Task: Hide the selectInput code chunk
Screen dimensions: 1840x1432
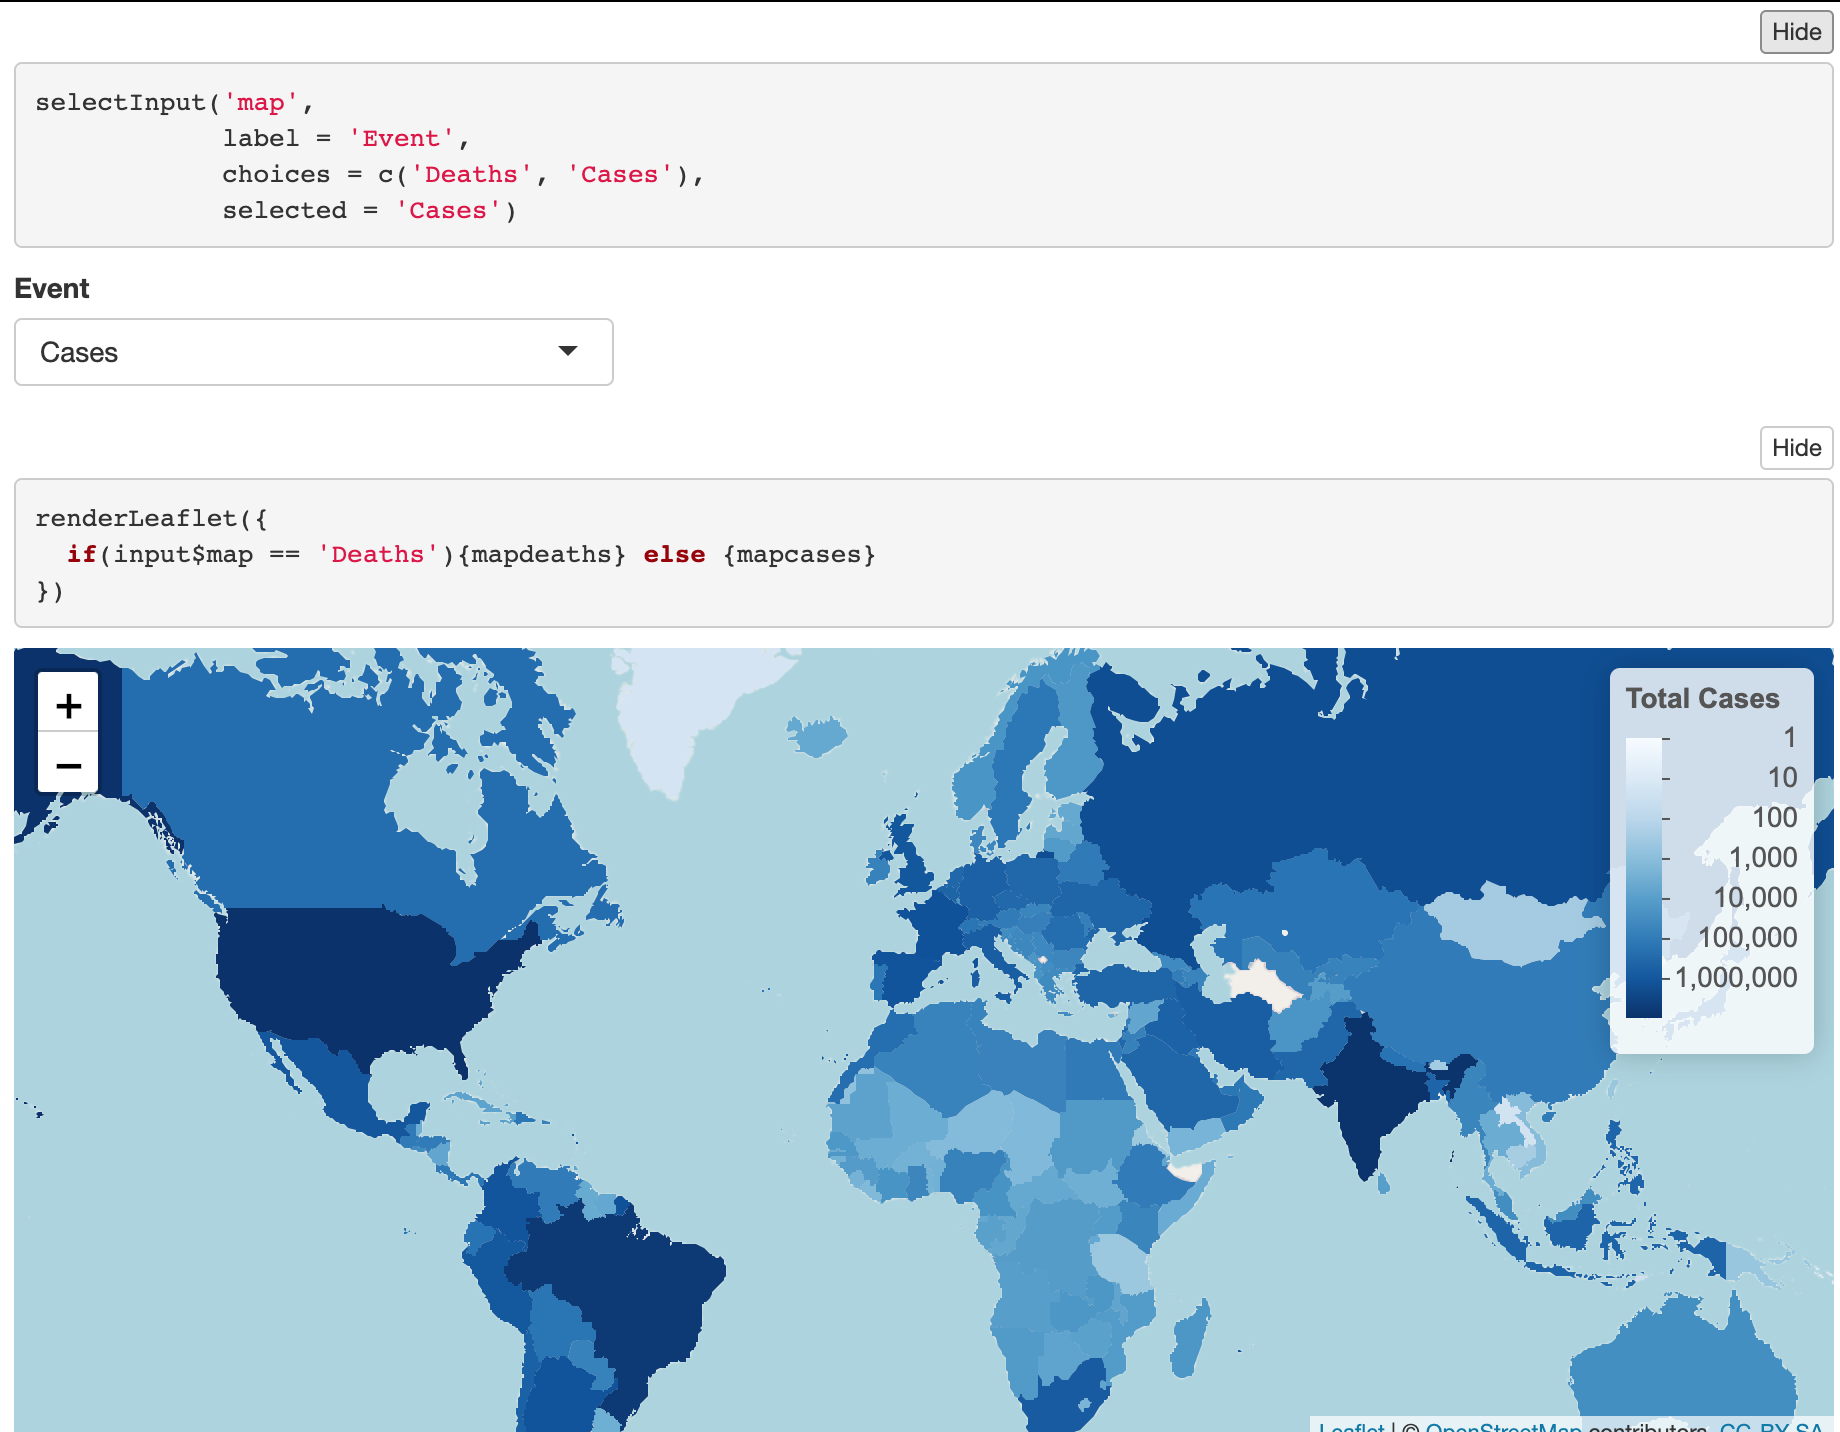Action: click(1795, 32)
